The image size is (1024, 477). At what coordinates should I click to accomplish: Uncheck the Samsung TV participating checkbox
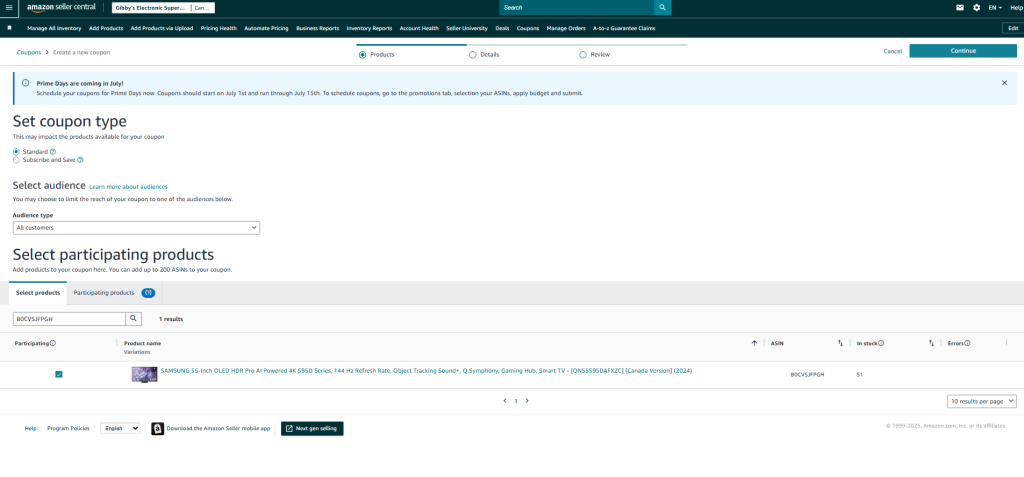coord(59,374)
